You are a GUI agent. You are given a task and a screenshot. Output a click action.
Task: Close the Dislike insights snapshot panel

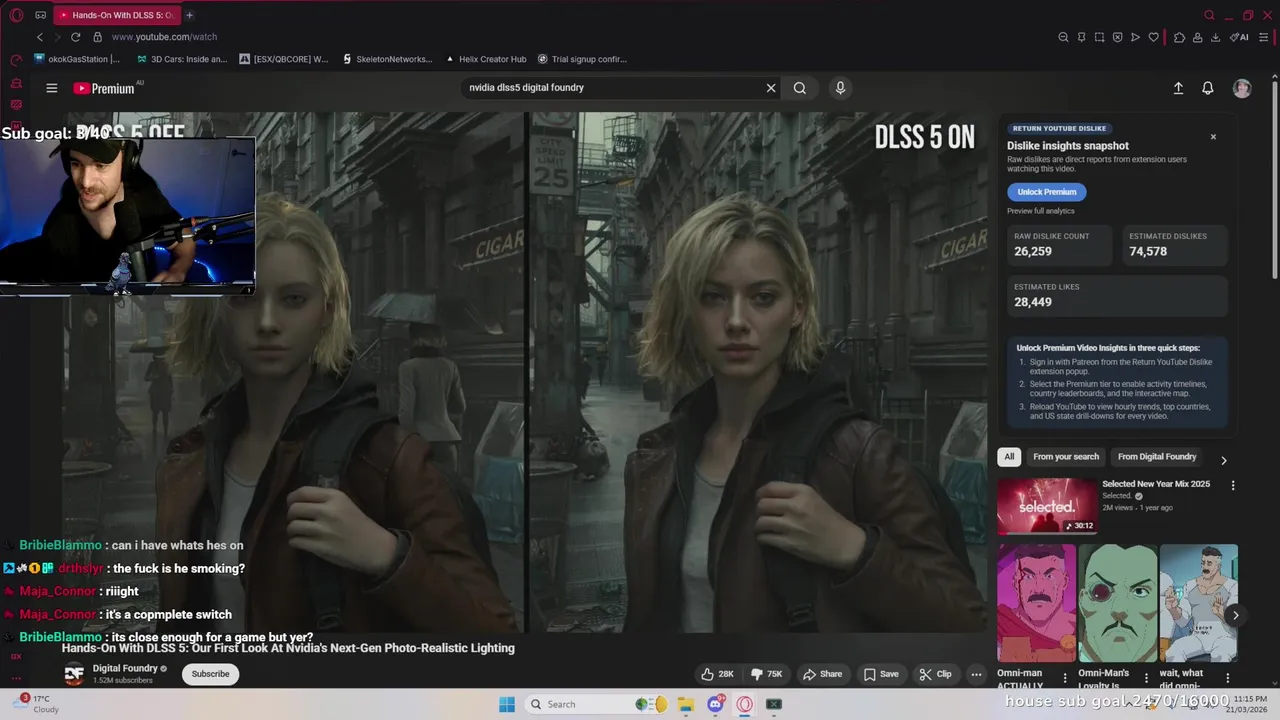(1213, 136)
